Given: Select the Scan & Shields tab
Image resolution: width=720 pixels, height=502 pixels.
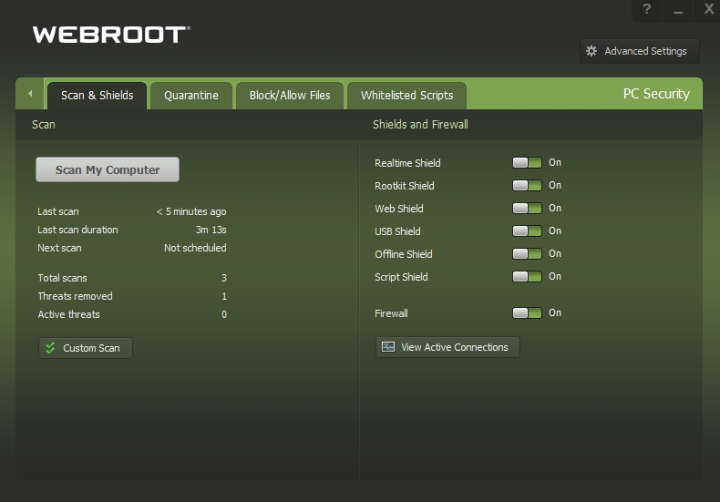Looking at the screenshot, I should 97,96.
